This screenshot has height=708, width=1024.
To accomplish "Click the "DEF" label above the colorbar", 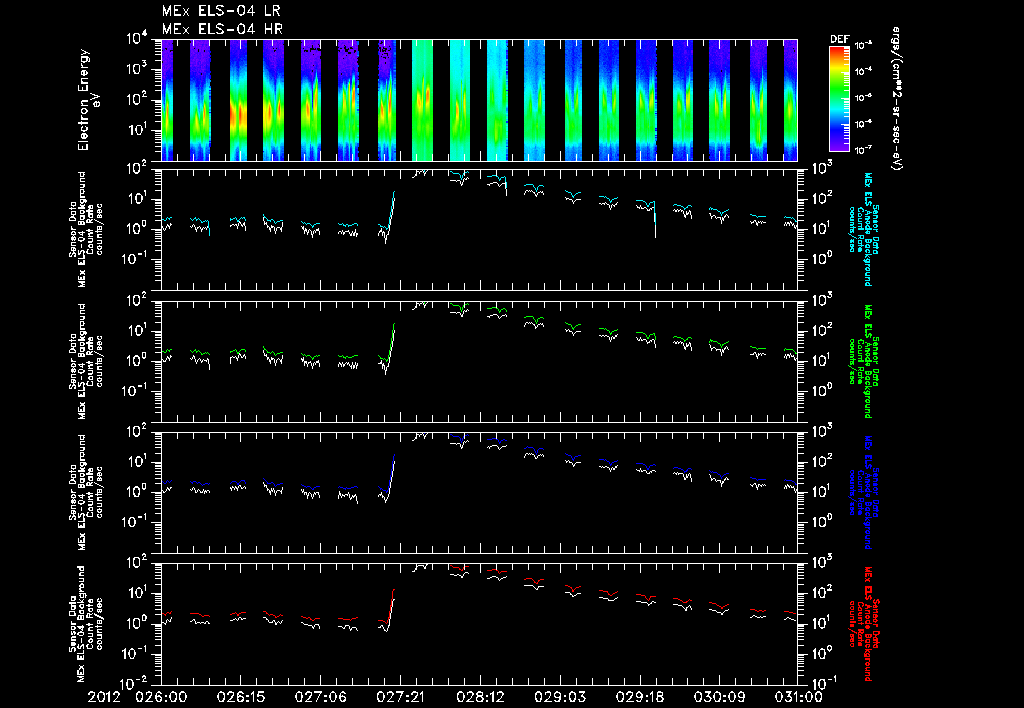I will tap(839, 39).
